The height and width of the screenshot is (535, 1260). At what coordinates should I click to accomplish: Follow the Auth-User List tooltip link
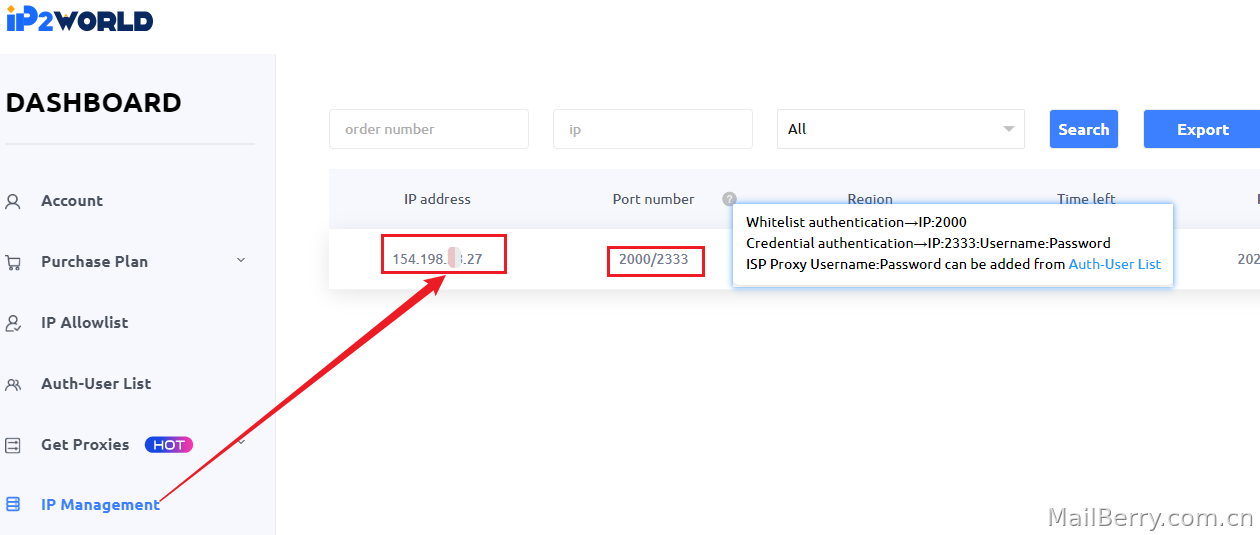pyautogui.click(x=1115, y=264)
